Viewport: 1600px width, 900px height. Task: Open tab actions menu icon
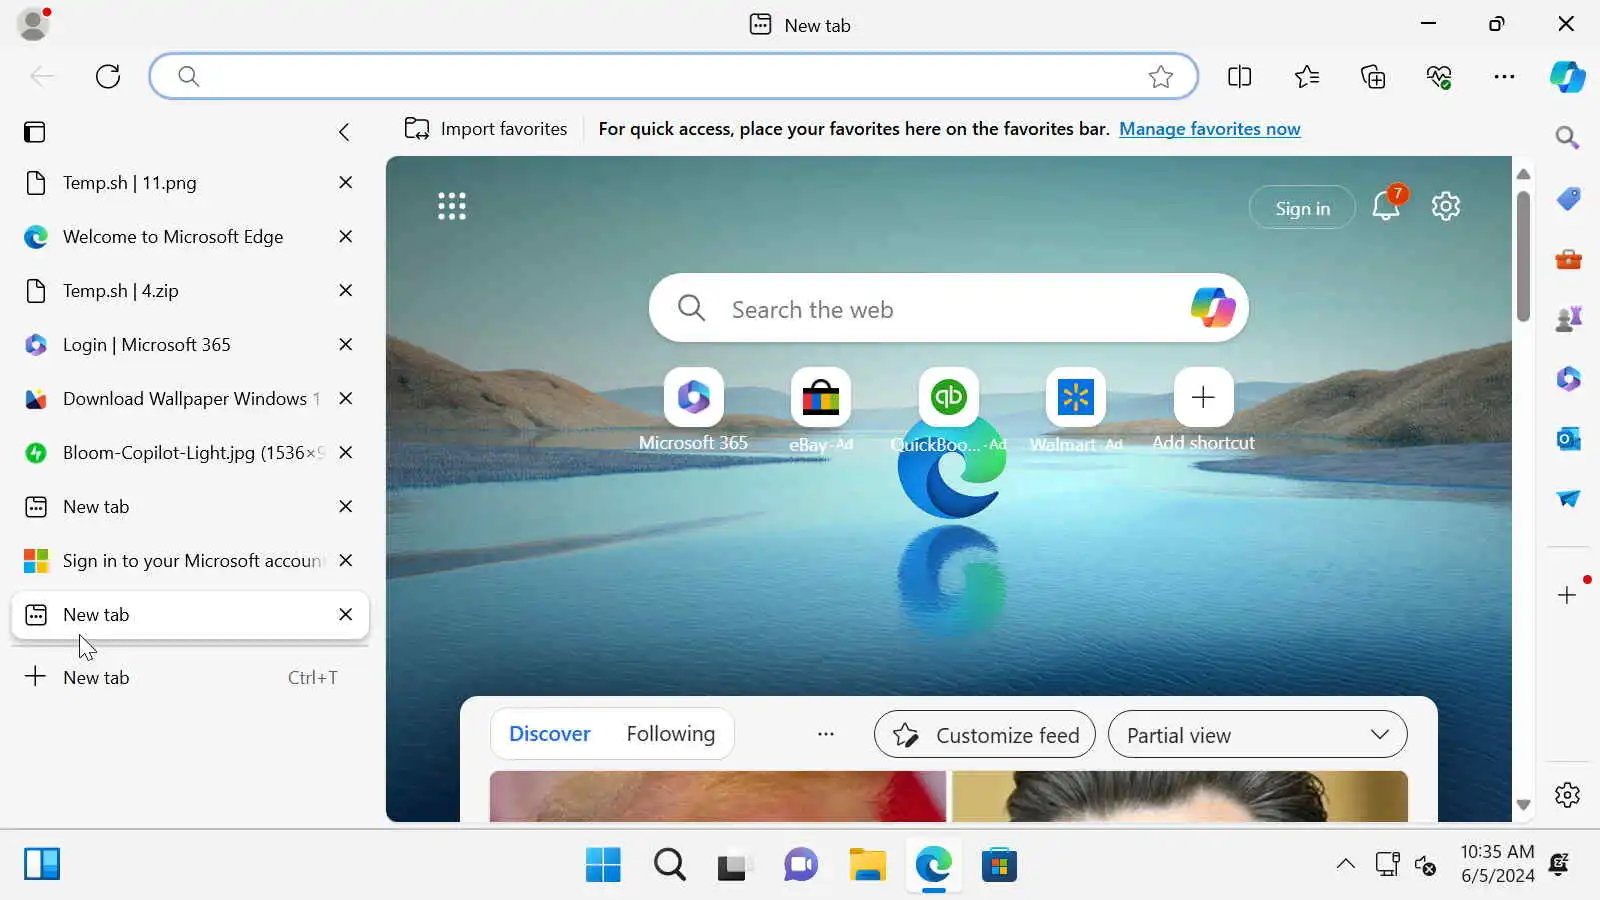point(35,132)
